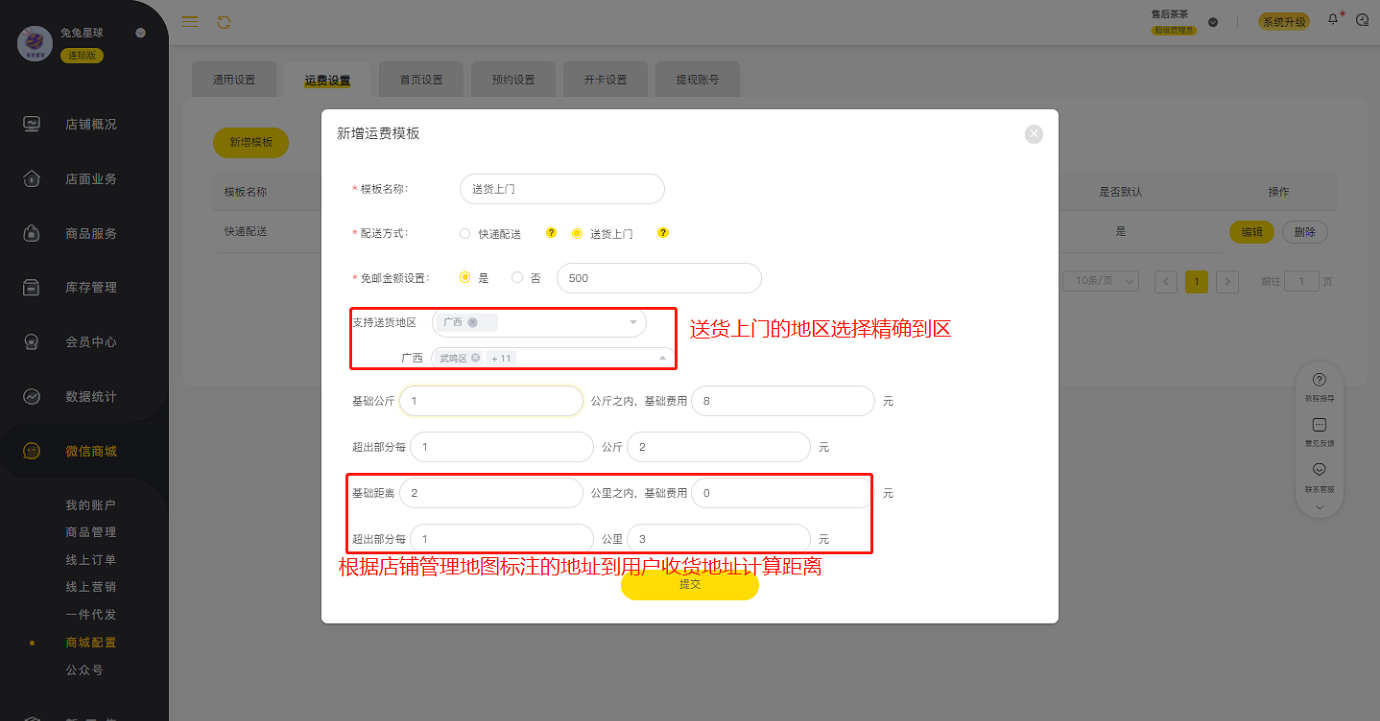
Task: Select 送货上门 delivery method radio
Action: pos(576,234)
